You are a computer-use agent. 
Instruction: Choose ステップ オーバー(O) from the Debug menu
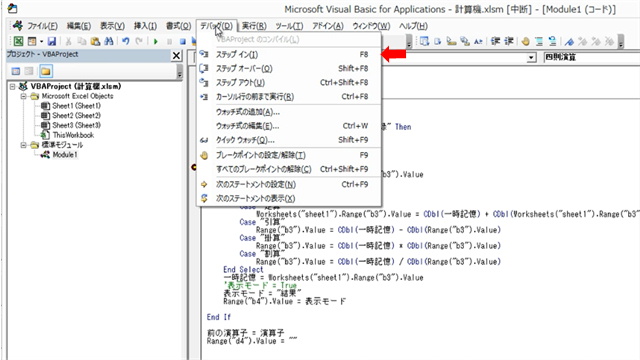coord(289,69)
